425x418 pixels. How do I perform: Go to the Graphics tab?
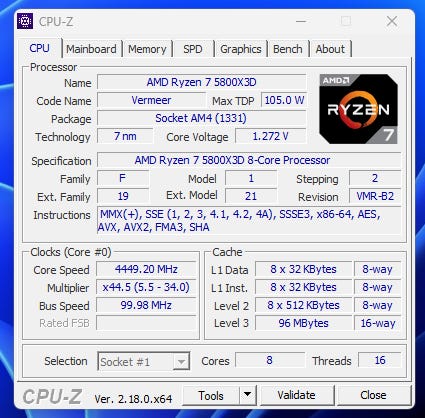[241, 49]
